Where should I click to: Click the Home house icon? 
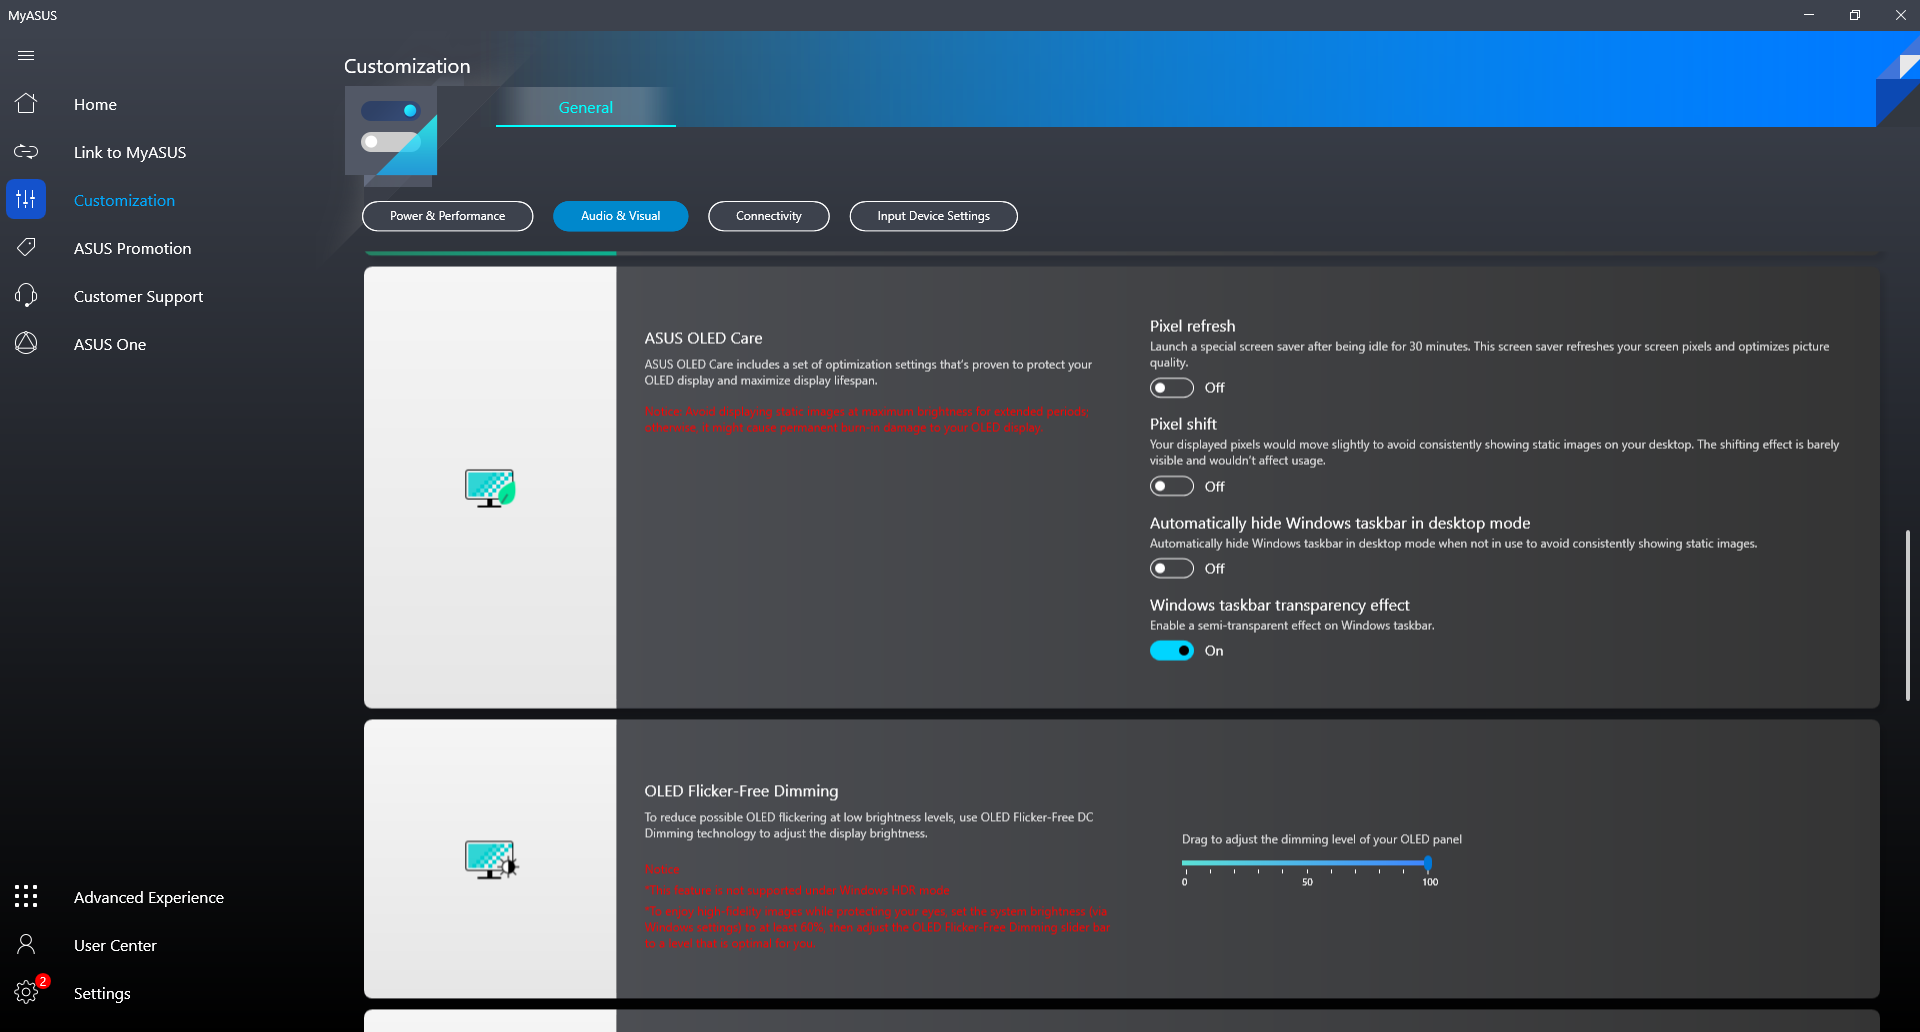[x=26, y=104]
